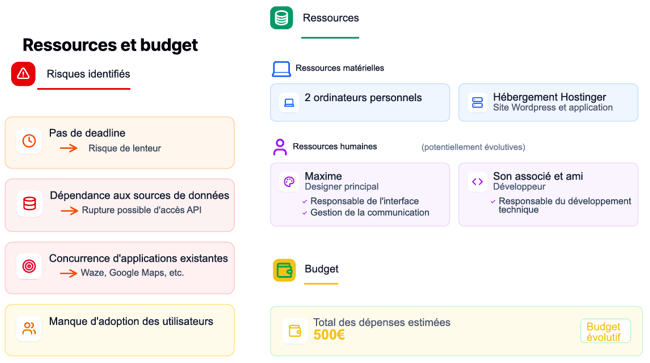Click the green database Ressources icon
The image size is (650, 363).
[281, 18]
